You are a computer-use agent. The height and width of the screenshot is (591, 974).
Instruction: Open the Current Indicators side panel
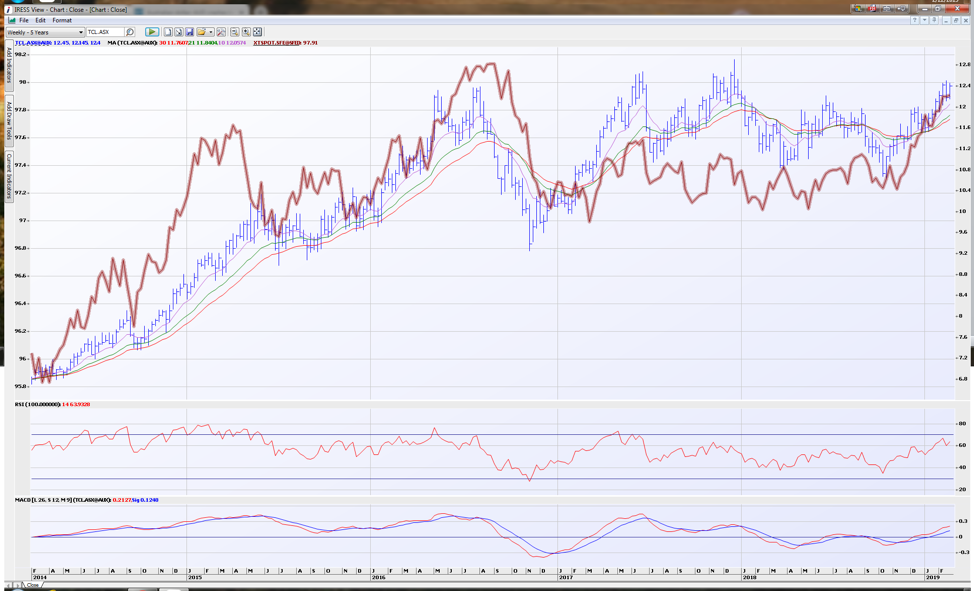pos(9,176)
